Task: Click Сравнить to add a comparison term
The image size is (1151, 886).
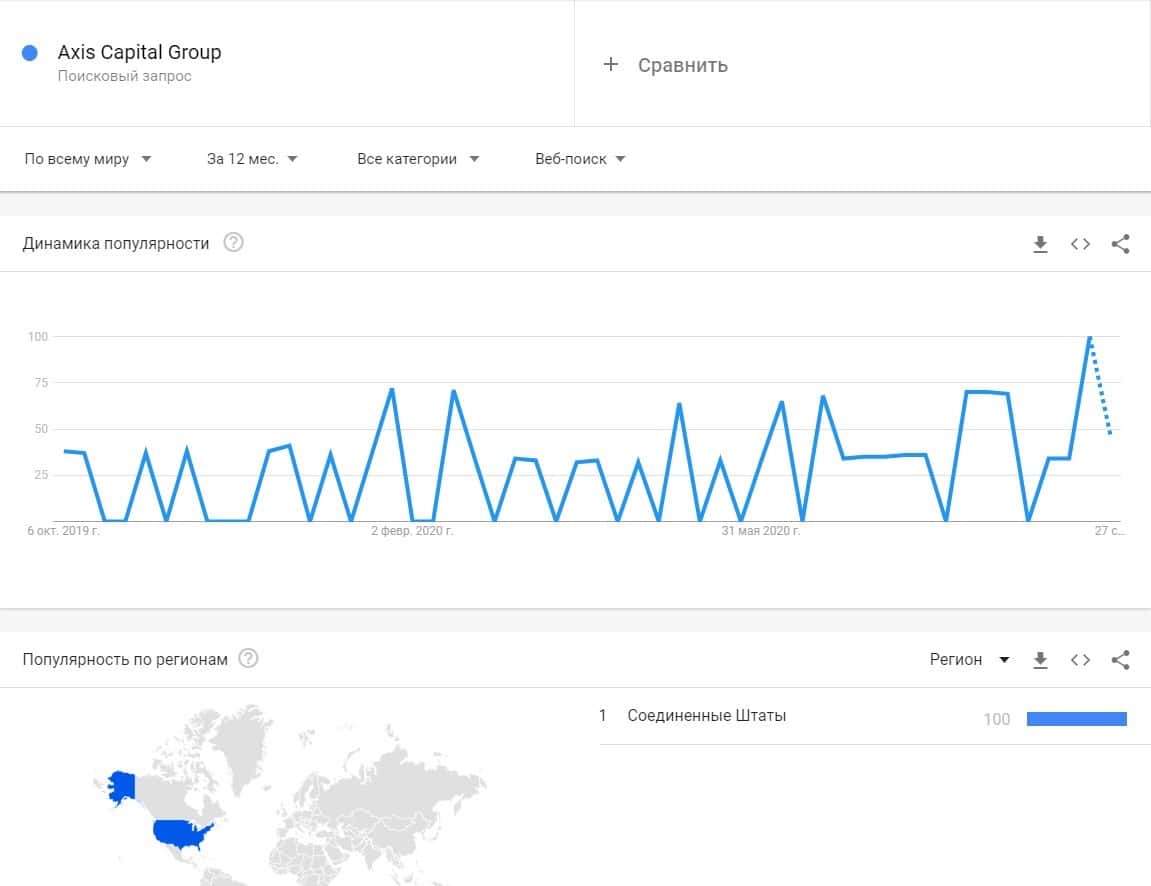Action: click(667, 65)
